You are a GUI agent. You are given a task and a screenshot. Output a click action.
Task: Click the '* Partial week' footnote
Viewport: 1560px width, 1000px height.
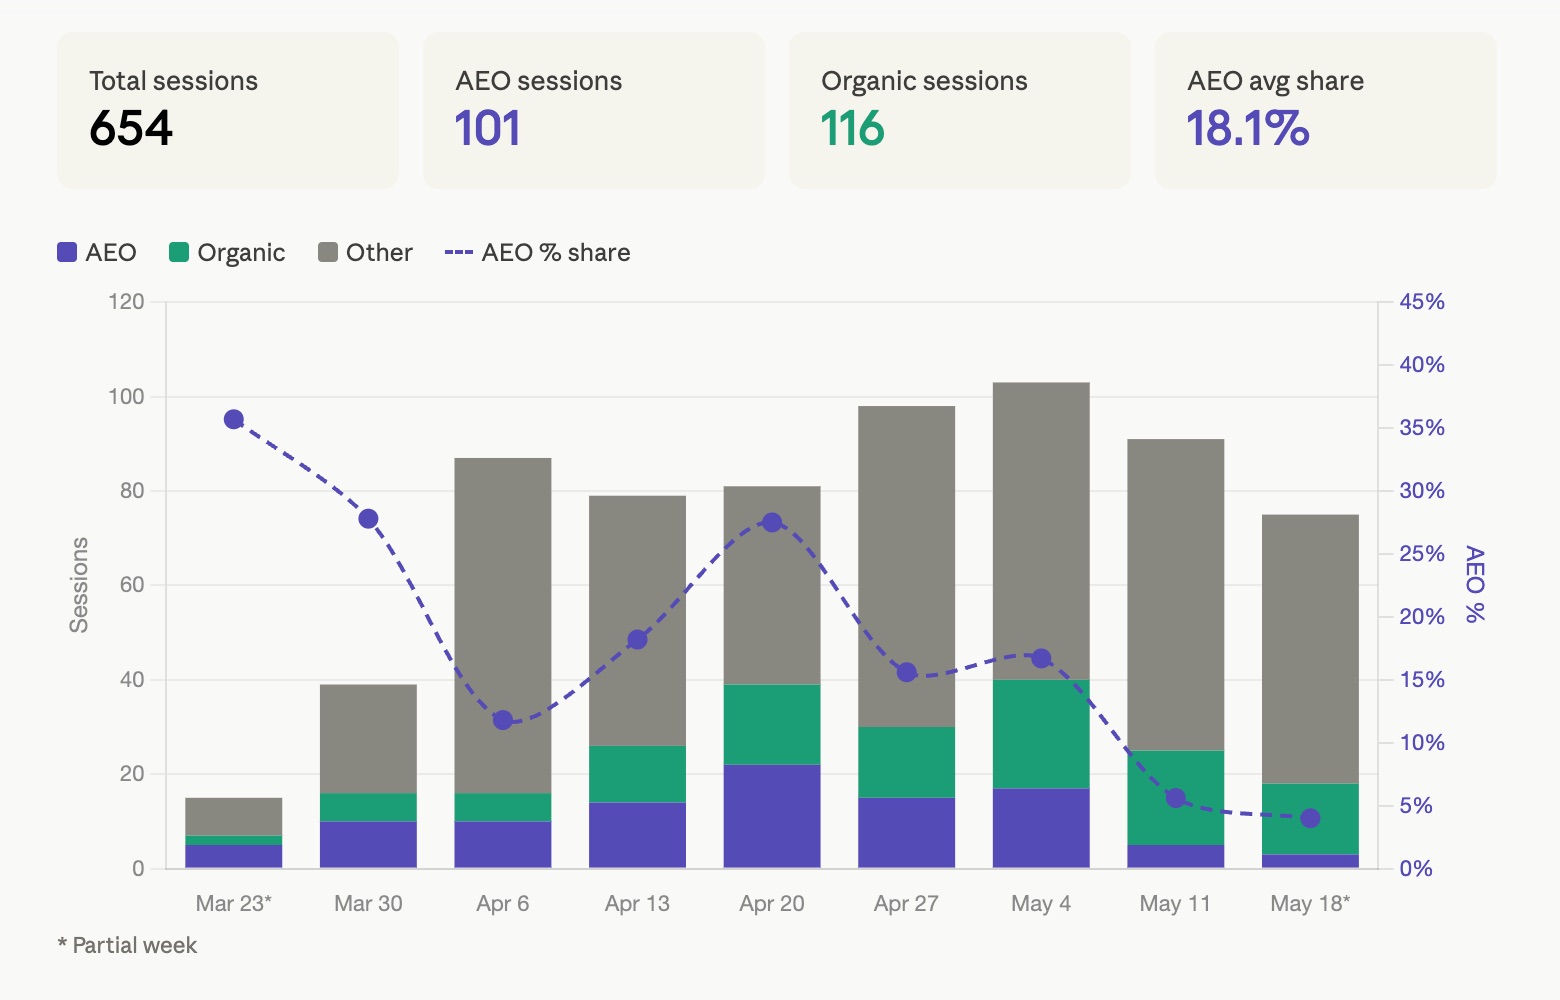127,945
